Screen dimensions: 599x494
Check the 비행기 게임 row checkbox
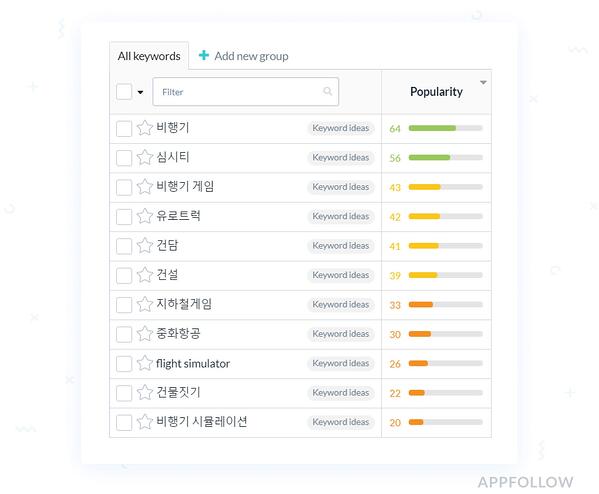coord(124,188)
